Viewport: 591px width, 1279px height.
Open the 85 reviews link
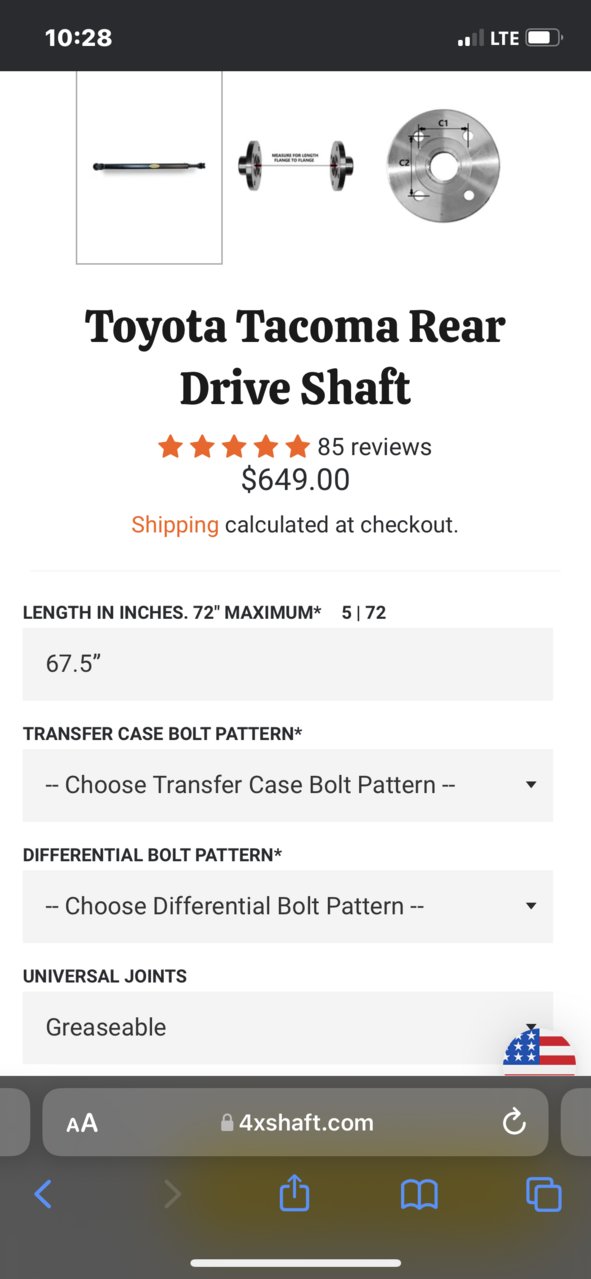click(x=374, y=447)
